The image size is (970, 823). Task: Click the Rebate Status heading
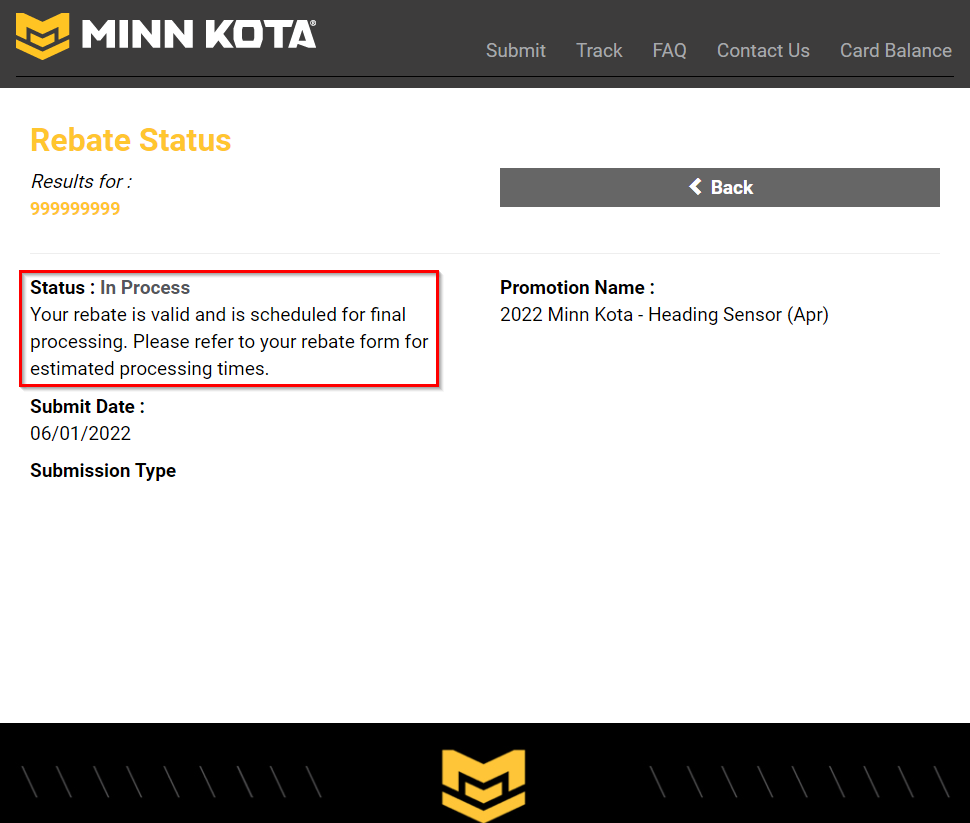(x=131, y=140)
